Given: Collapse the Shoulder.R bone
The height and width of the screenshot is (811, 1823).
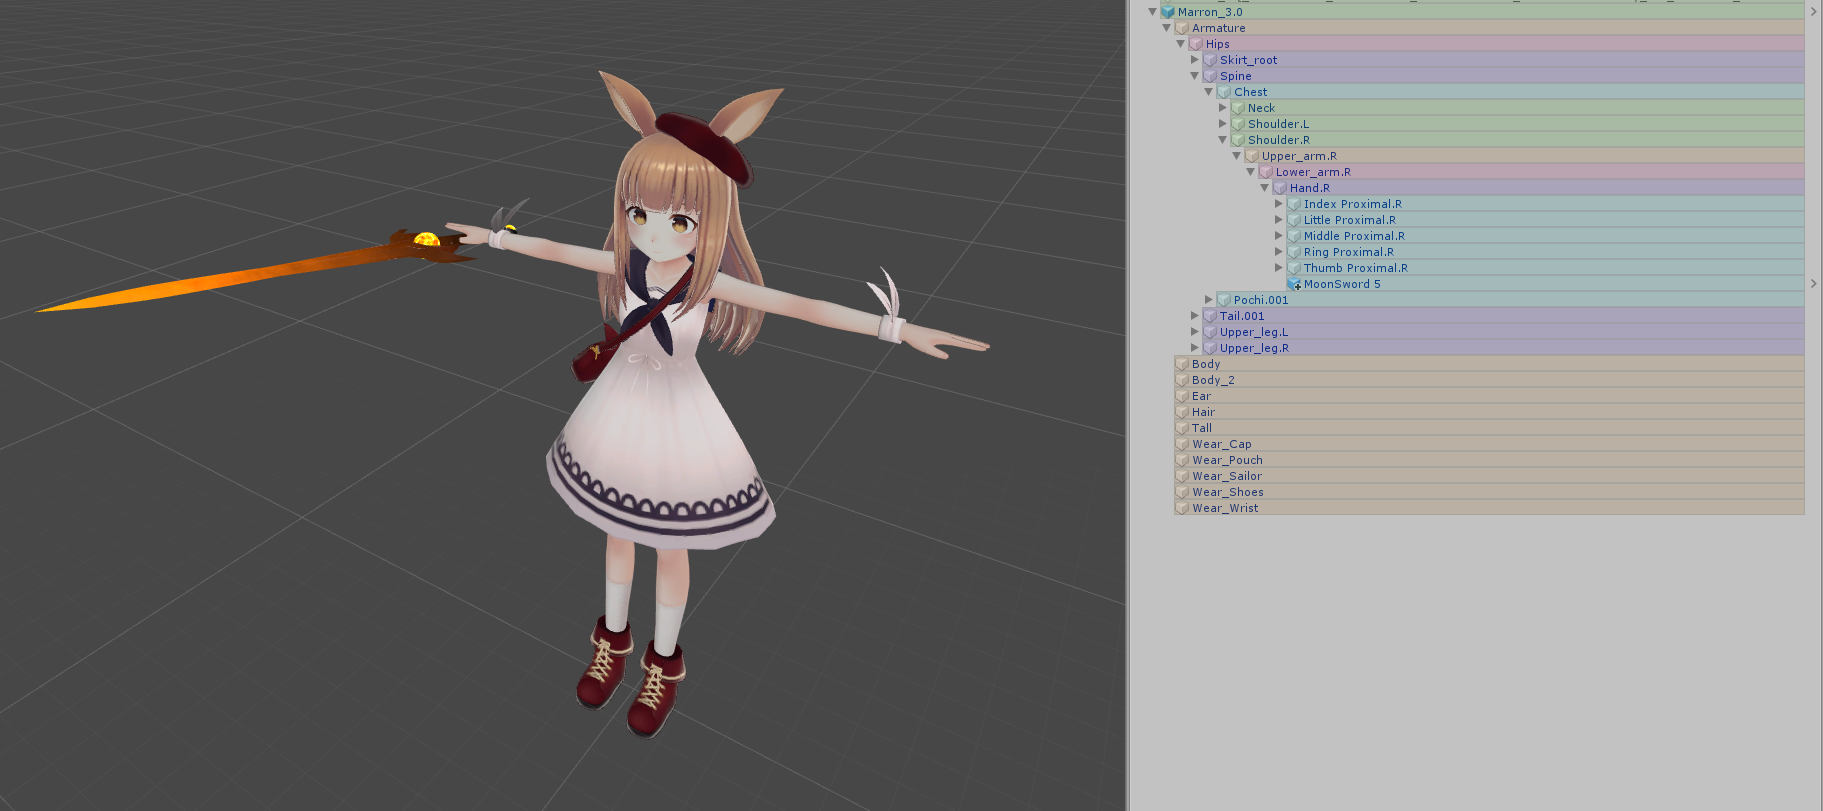Looking at the screenshot, I should click(1223, 140).
